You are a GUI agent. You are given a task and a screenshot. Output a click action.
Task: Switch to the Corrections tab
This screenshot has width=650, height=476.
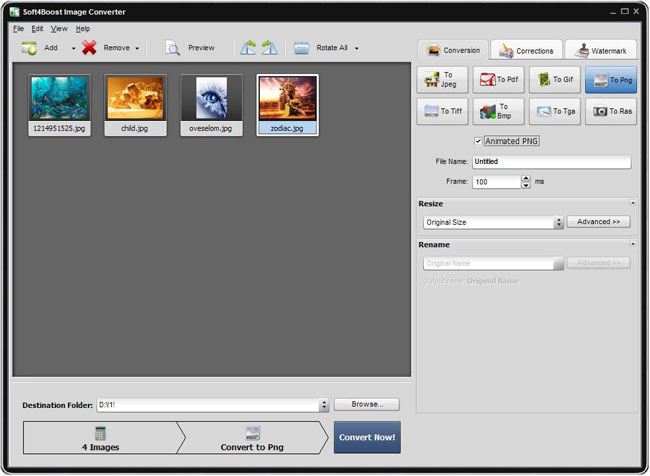pyautogui.click(x=526, y=51)
